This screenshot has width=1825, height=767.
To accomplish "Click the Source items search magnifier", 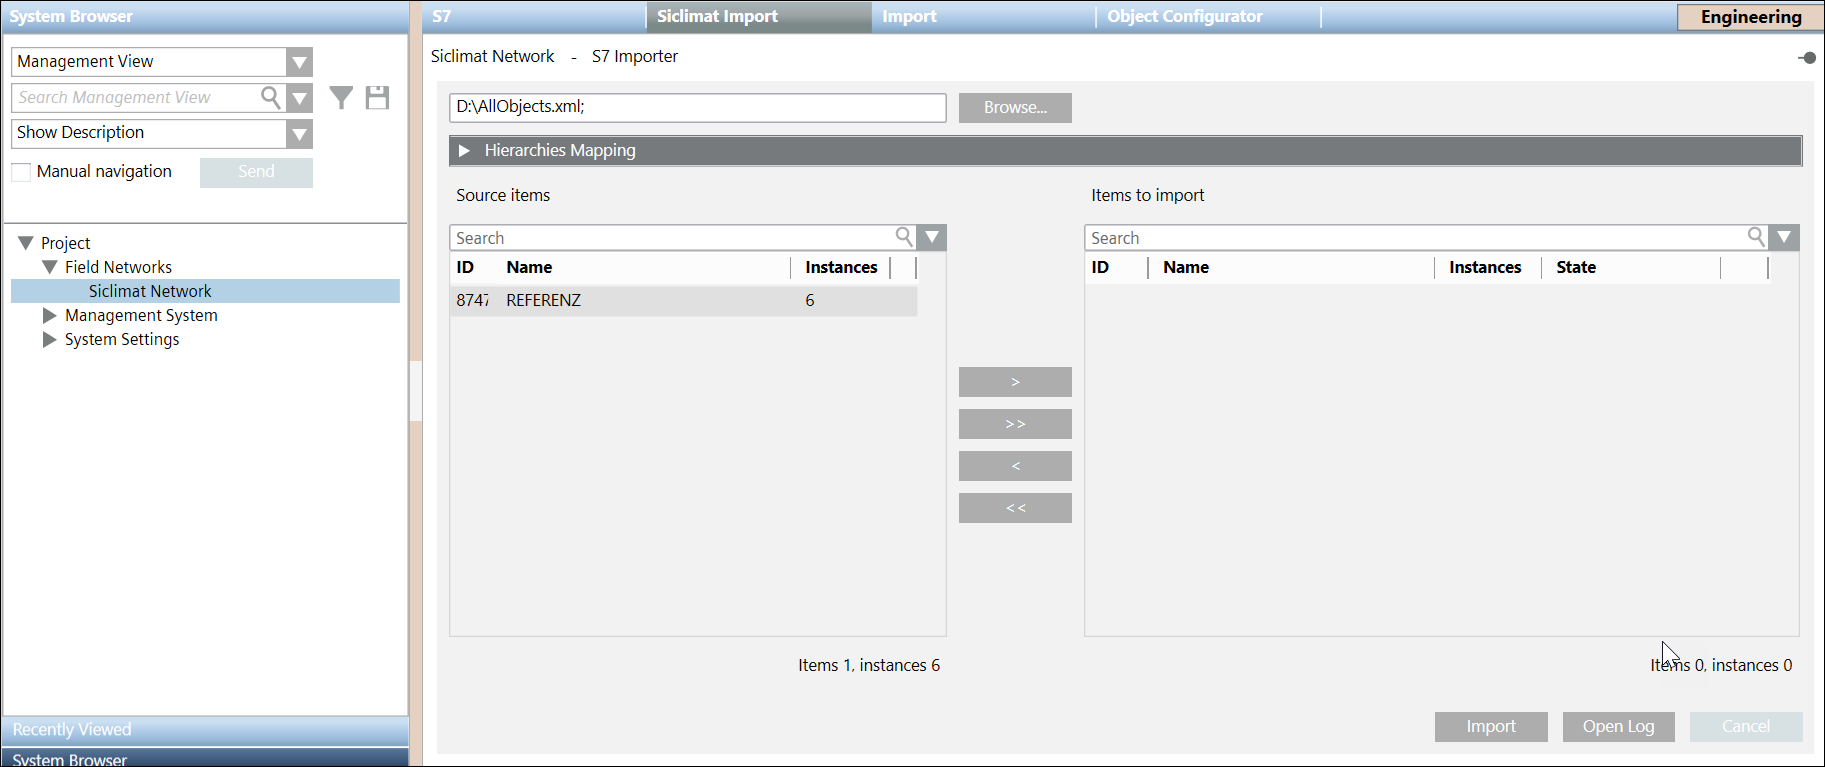I will [x=904, y=237].
